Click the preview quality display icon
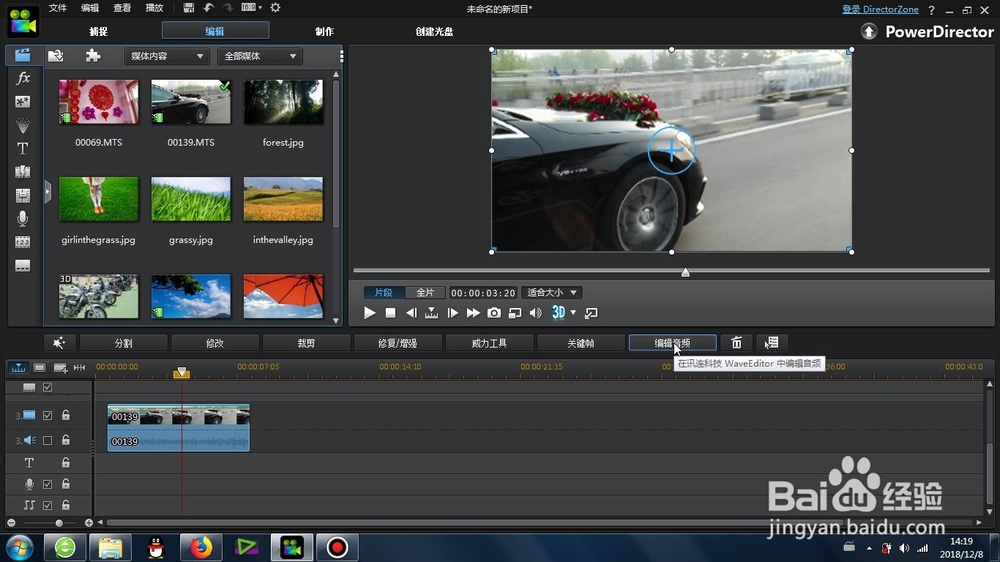 point(515,313)
